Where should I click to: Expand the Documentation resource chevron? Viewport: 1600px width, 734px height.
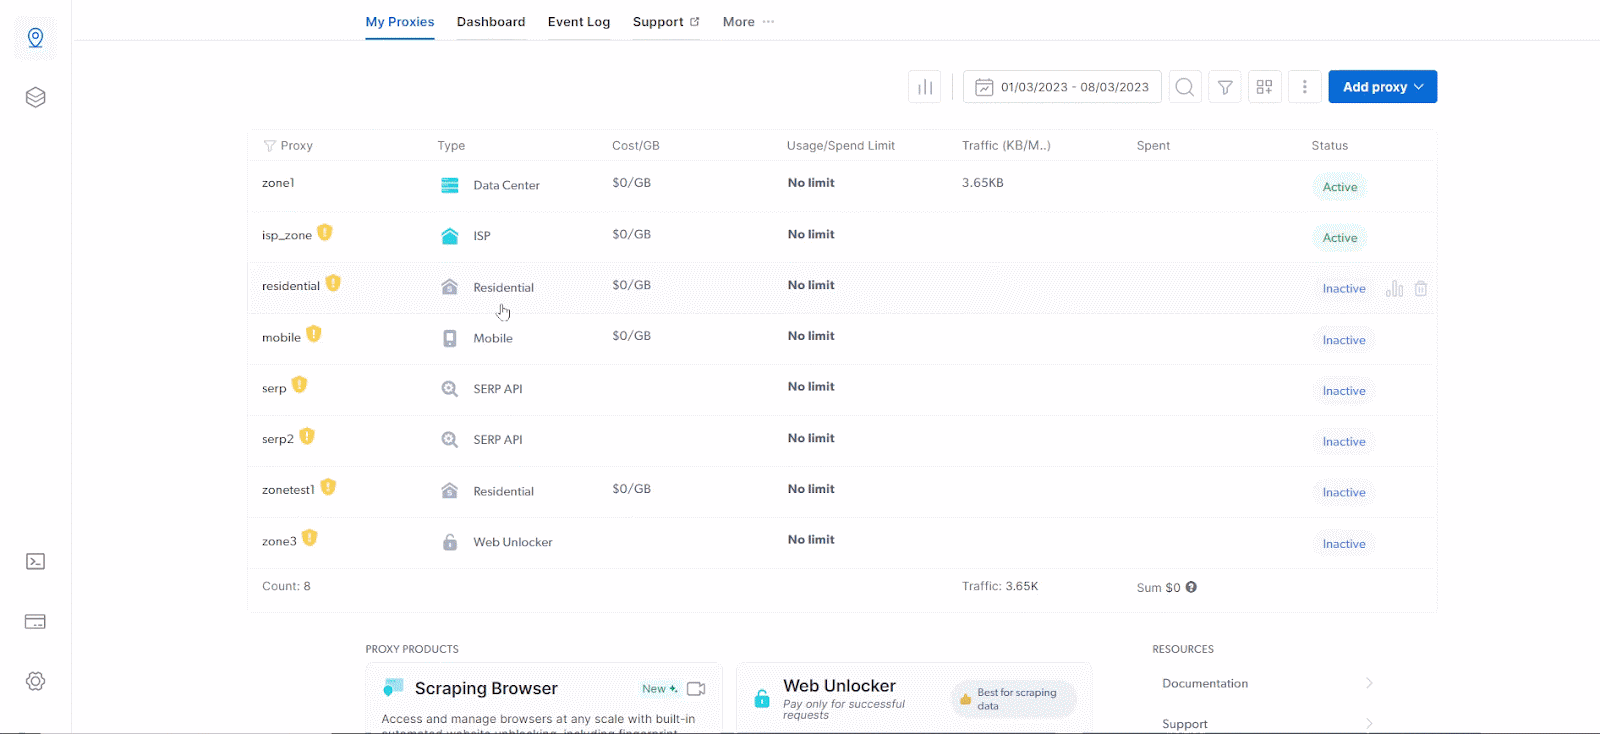pos(1369,683)
